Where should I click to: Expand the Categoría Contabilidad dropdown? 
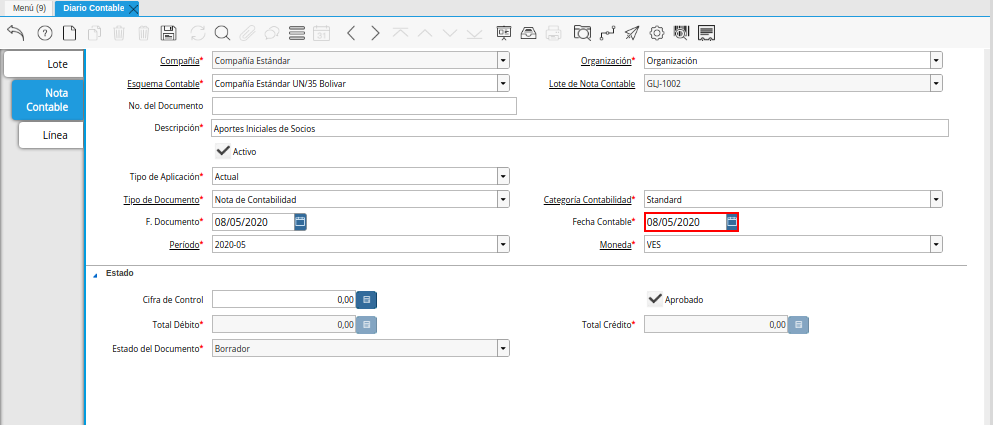(936, 200)
